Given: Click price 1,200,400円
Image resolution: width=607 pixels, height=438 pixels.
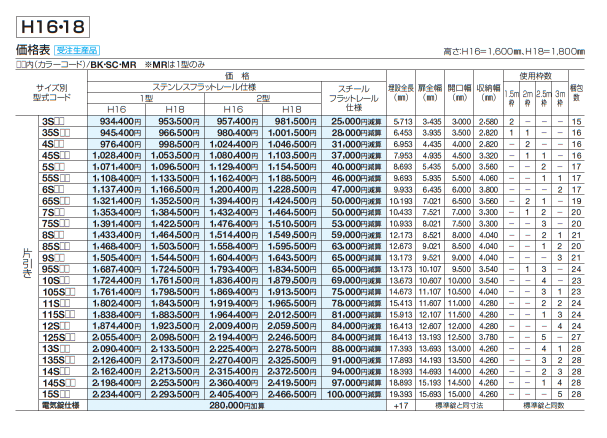Looking at the screenshot, I should click(234, 190).
